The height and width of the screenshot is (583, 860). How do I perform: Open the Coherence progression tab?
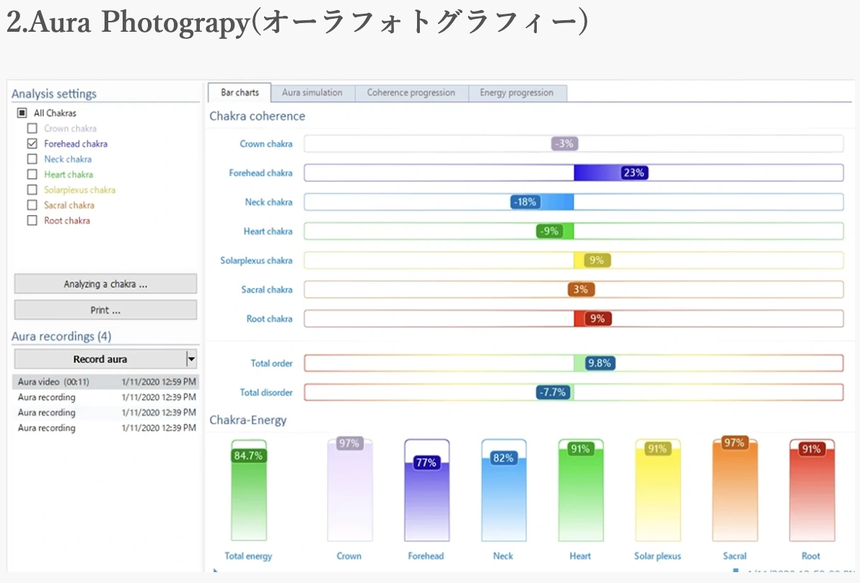coord(410,93)
